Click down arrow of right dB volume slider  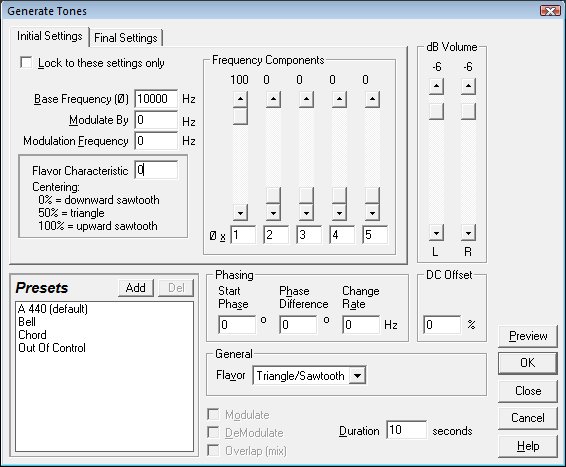pos(468,233)
